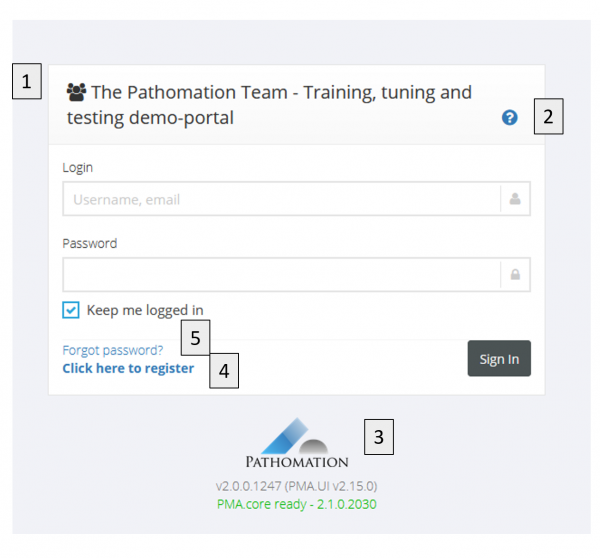
Task: Click the portal title heading text
Action: click(x=270, y=105)
